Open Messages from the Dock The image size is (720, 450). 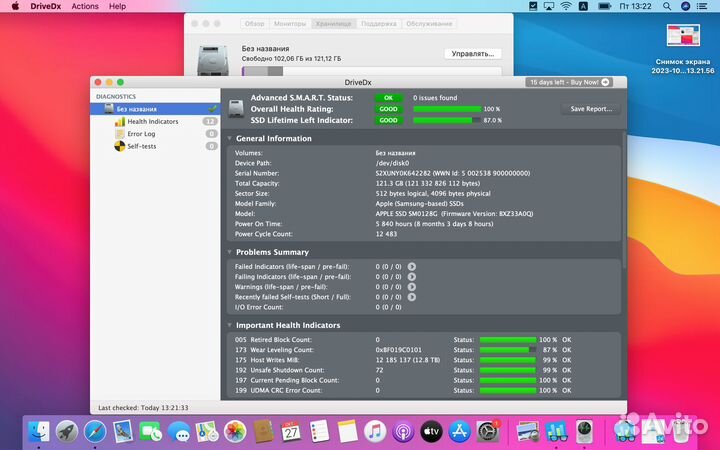pyautogui.click(x=179, y=432)
